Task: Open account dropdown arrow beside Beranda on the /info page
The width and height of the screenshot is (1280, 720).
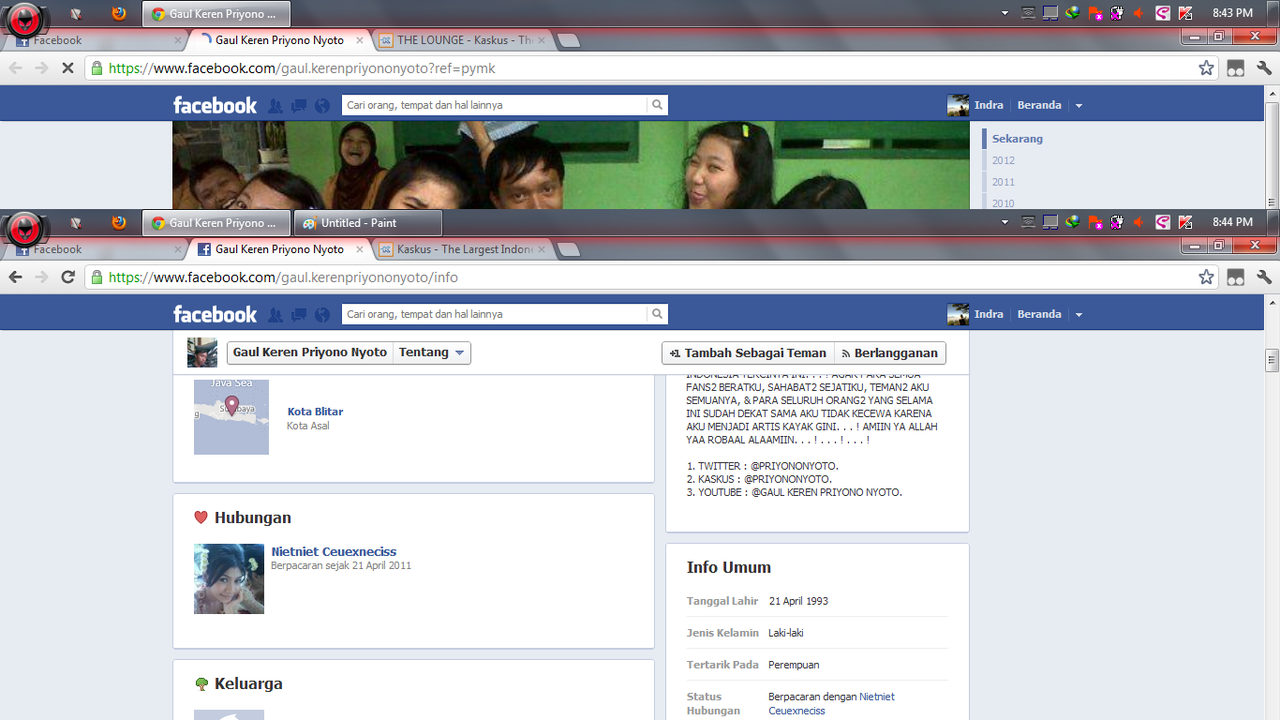Action: (1078, 315)
